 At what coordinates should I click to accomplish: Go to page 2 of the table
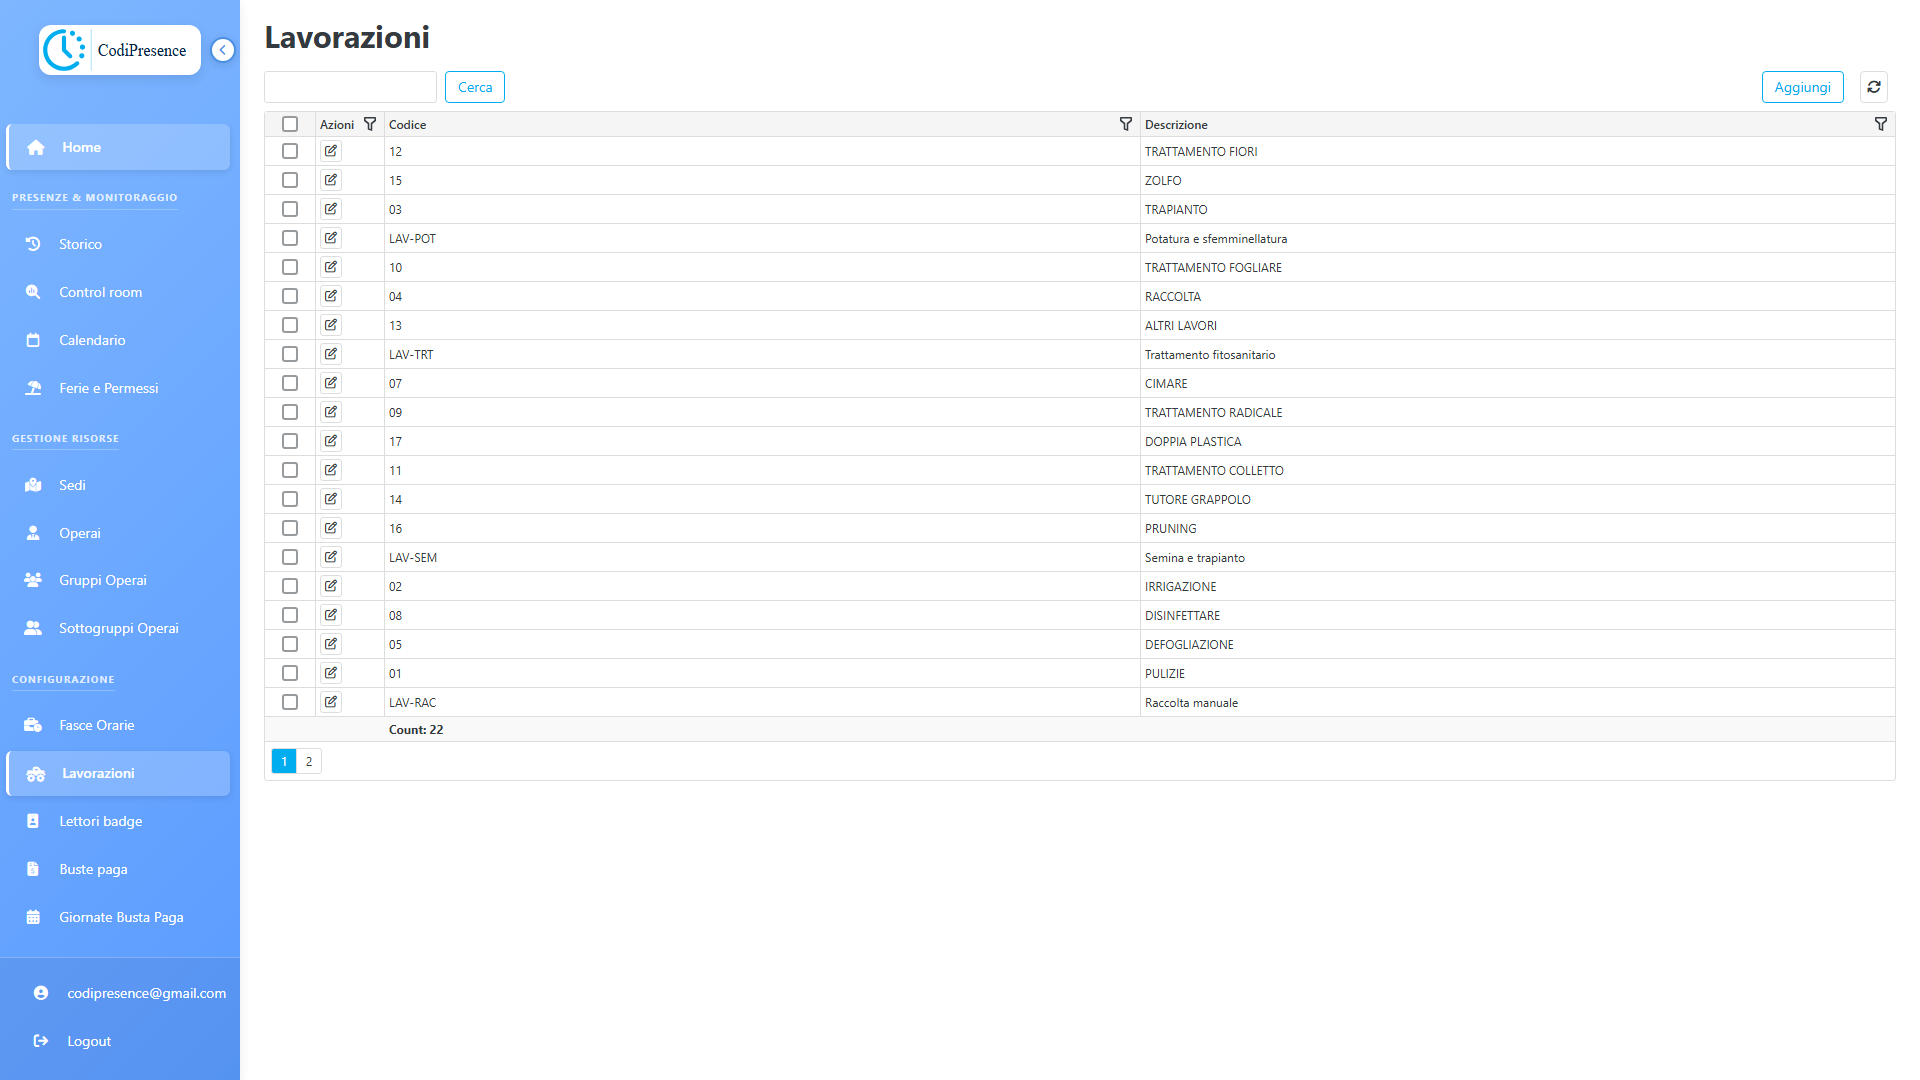pyautogui.click(x=309, y=761)
